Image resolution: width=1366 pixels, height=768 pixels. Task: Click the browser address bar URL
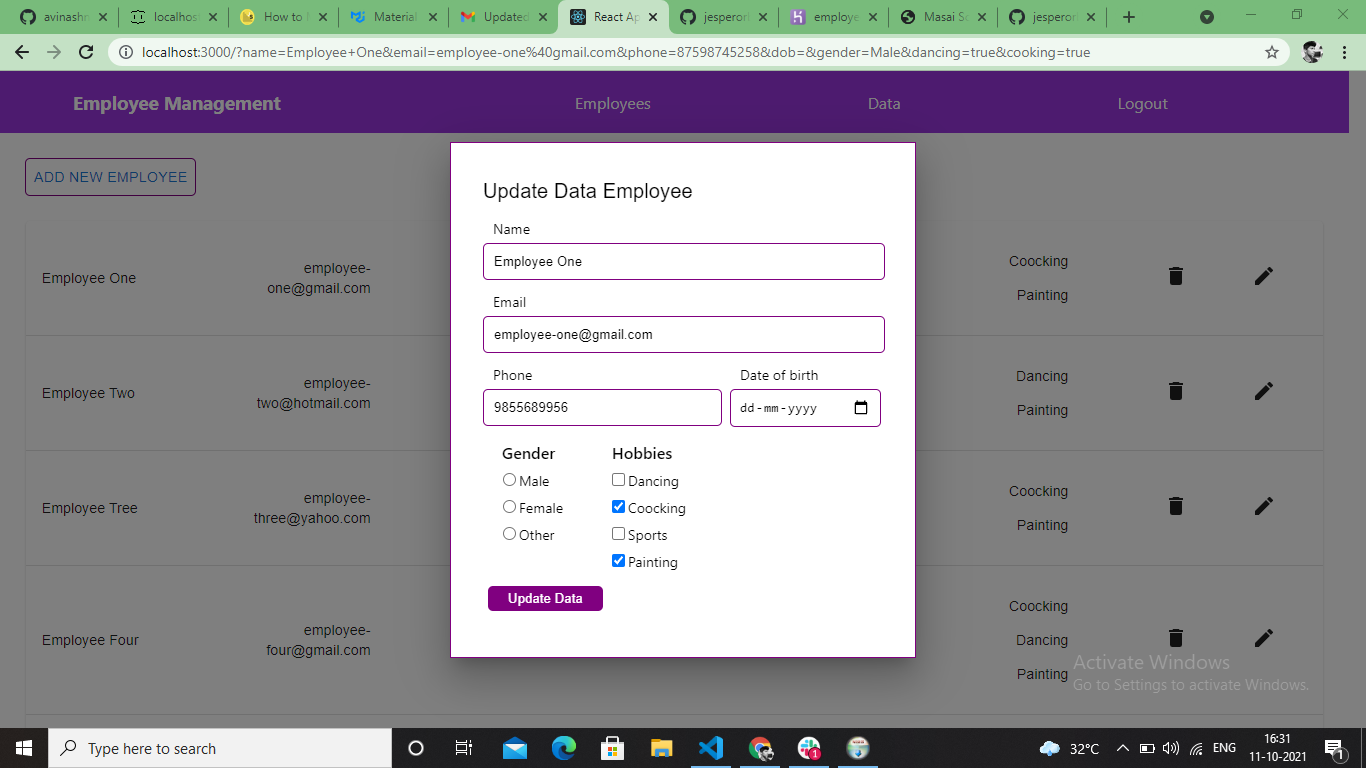pyautogui.click(x=616, y=52)
